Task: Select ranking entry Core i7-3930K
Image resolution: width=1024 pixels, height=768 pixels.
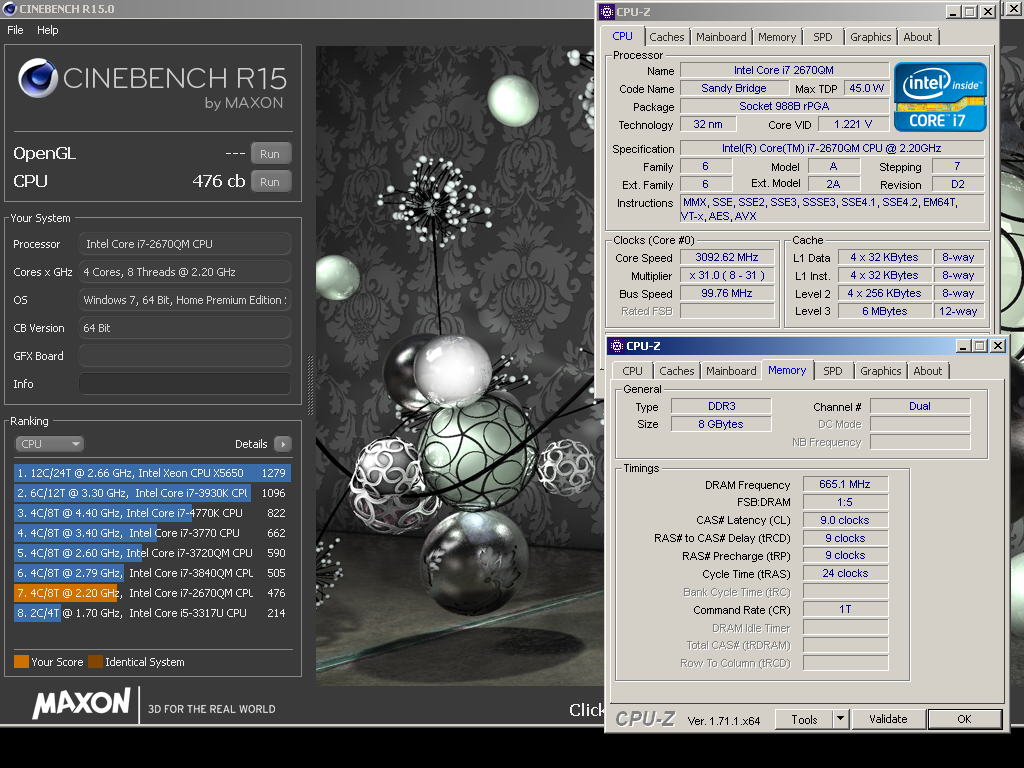Action: pyautogui.click(x=152, y=493)
